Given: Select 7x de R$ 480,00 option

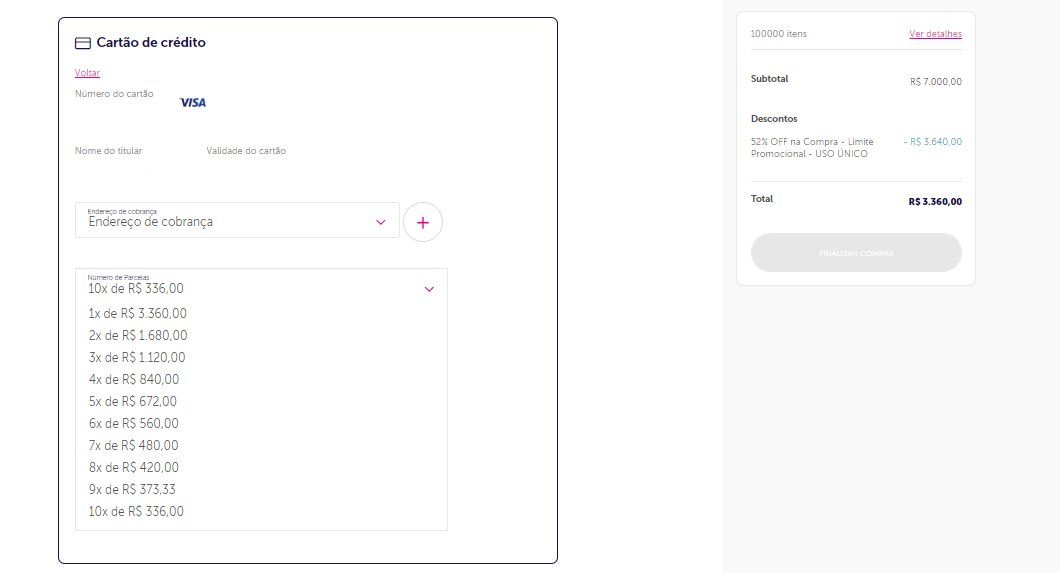Looking at the screenshot, I should pos(261,445).
